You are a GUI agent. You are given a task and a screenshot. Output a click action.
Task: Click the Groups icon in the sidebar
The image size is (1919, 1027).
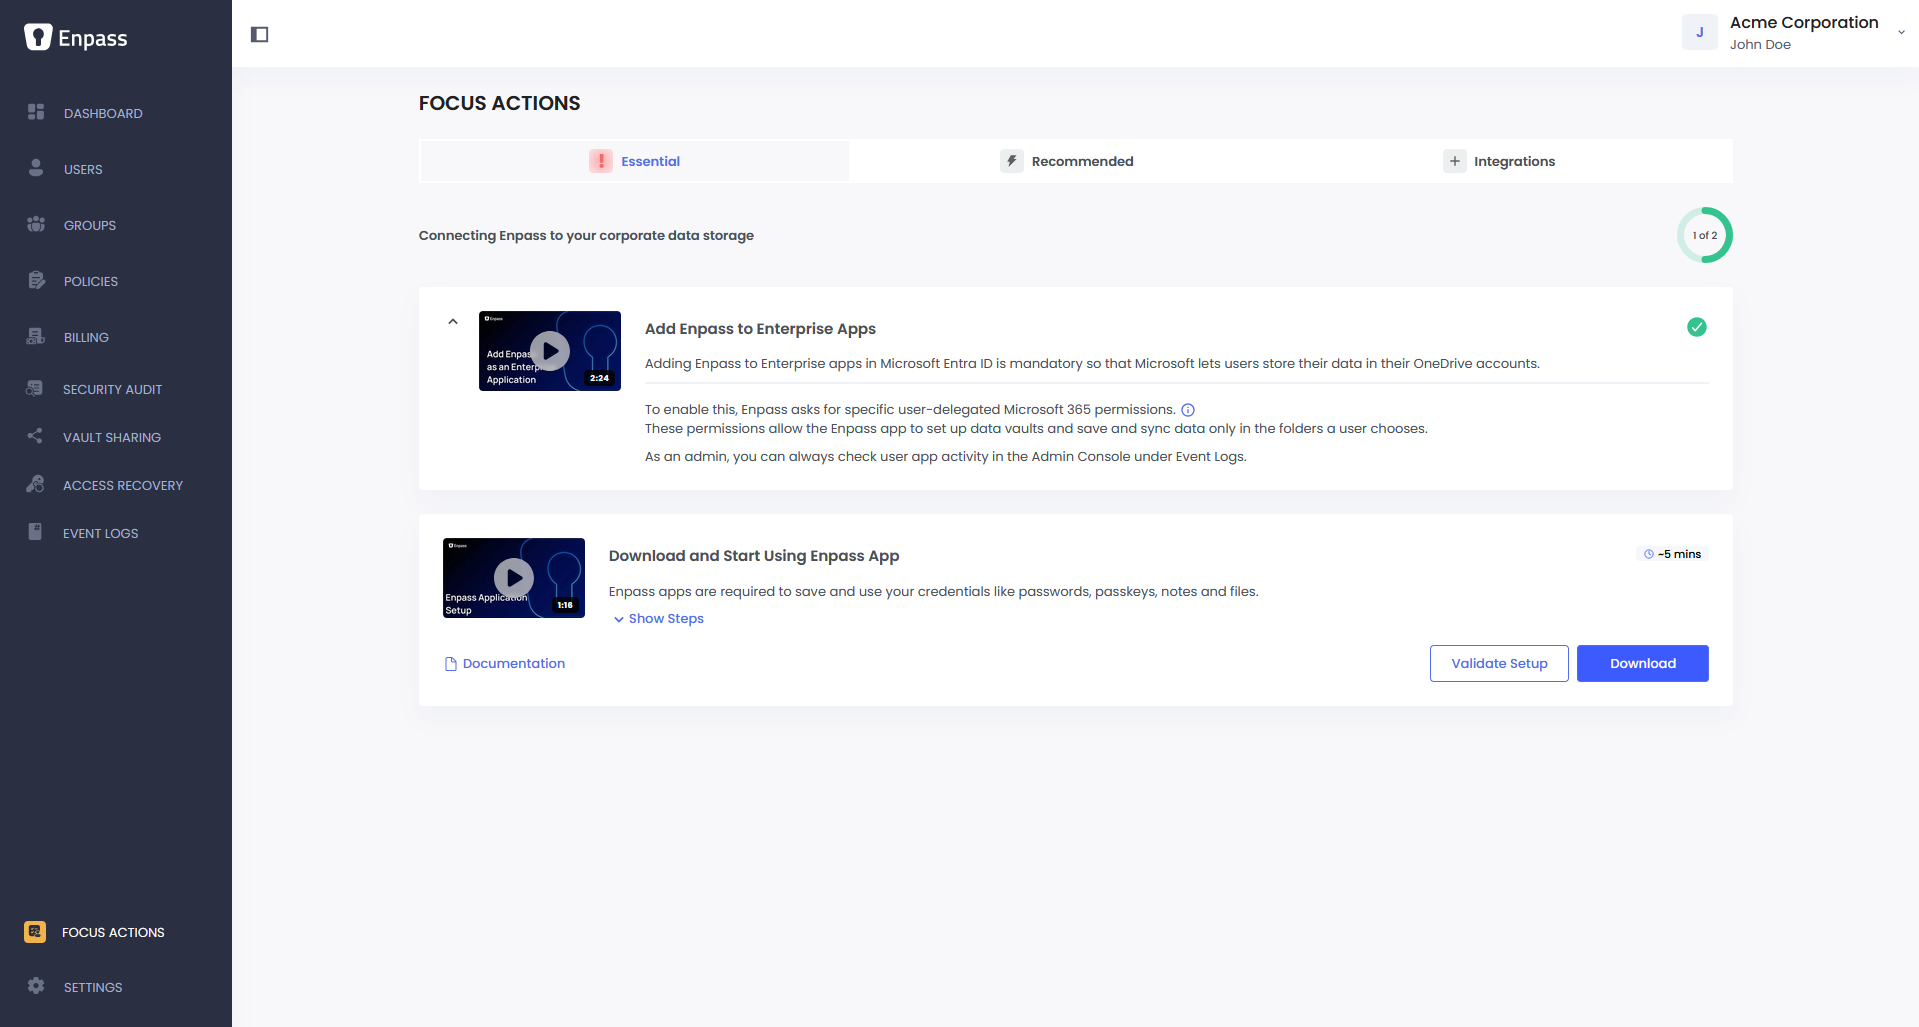(x=36, y=224)
